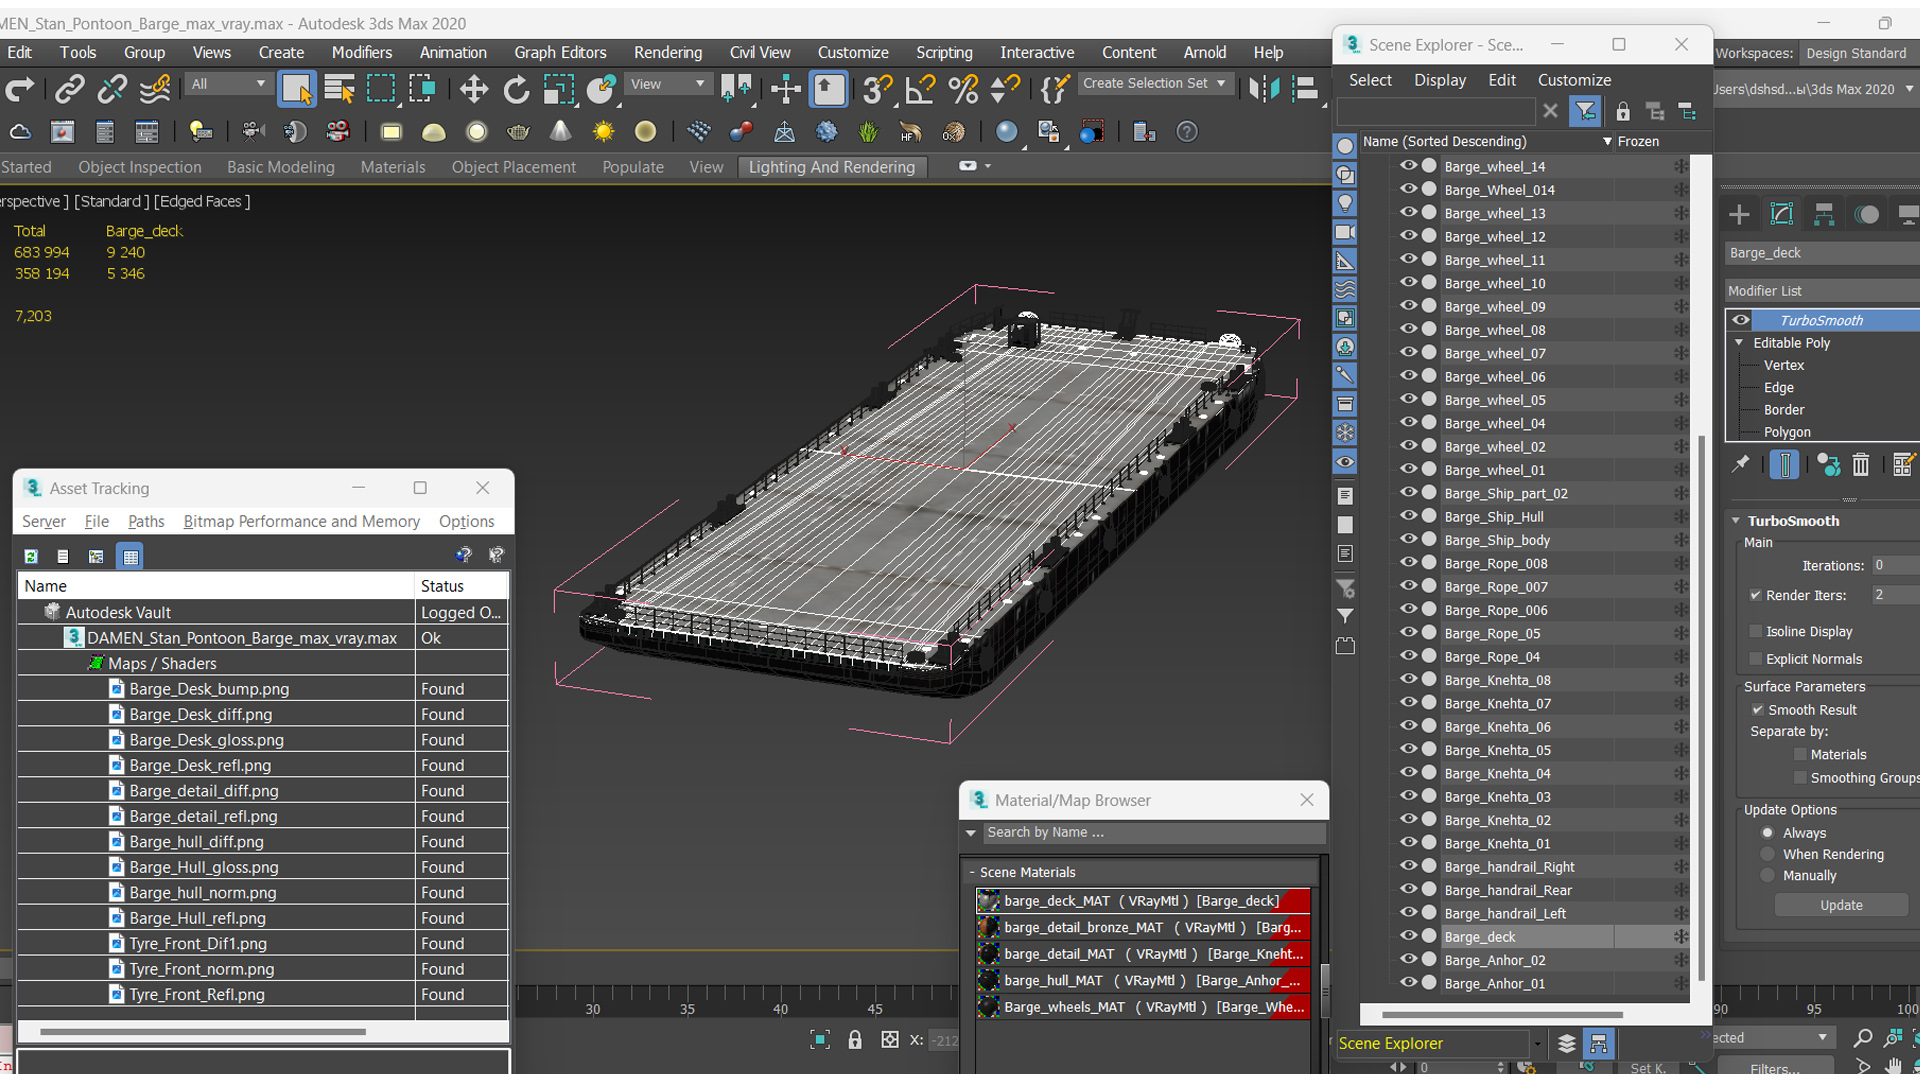
Task: Hide Barge_deck with eye icon
Action: (1408, 936)
